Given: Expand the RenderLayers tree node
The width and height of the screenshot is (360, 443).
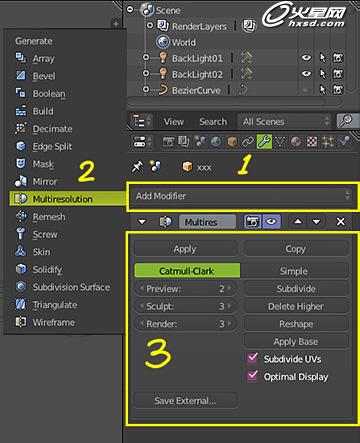Looking at the screenshot, I should pyautogui.click(x=150, y=25).
